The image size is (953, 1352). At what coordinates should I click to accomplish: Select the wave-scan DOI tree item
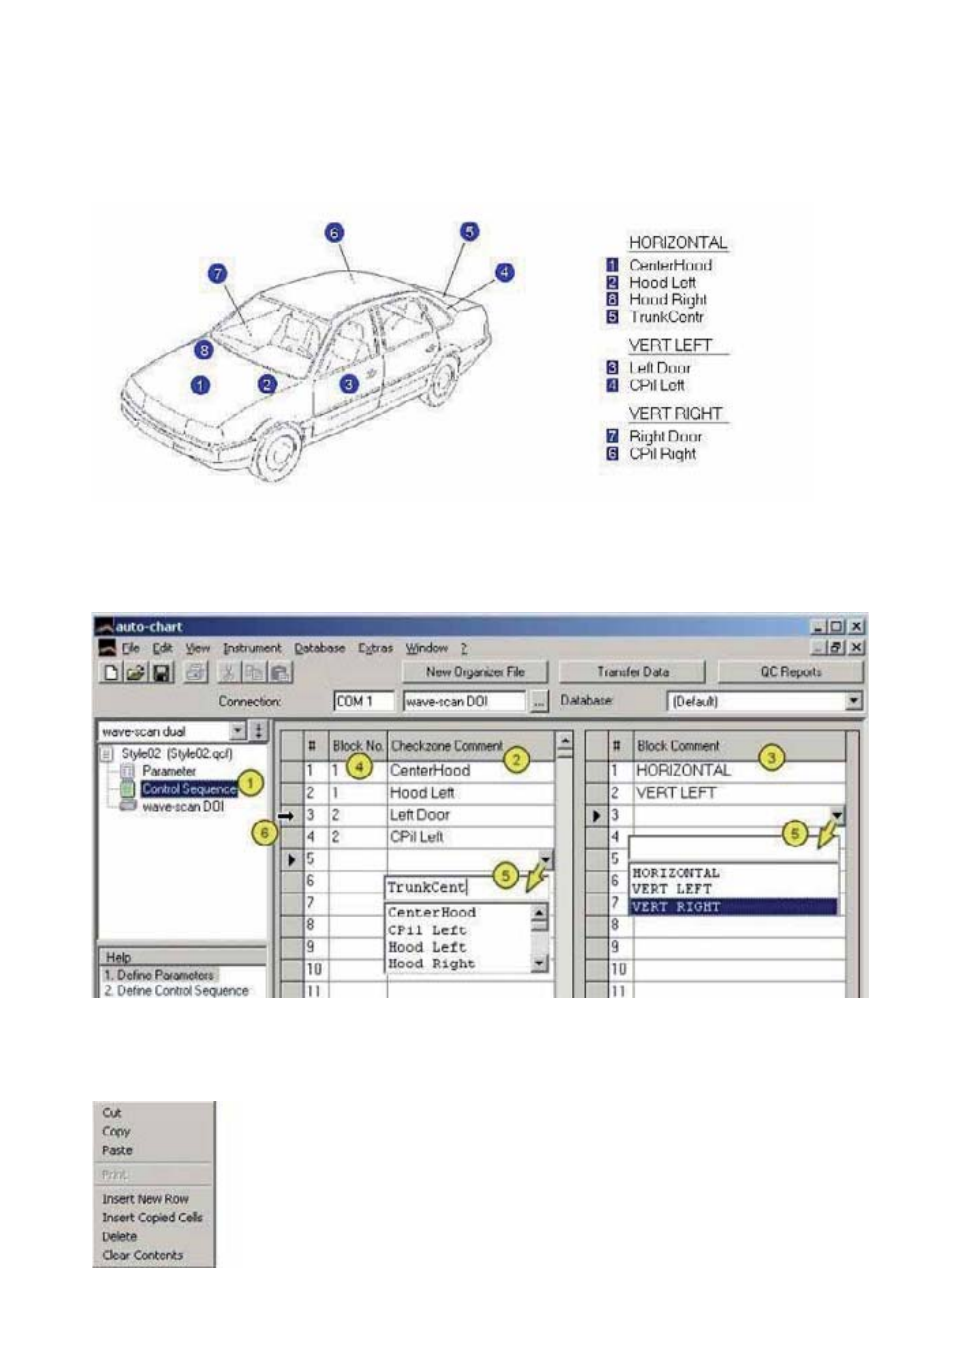tap(183, 806)
